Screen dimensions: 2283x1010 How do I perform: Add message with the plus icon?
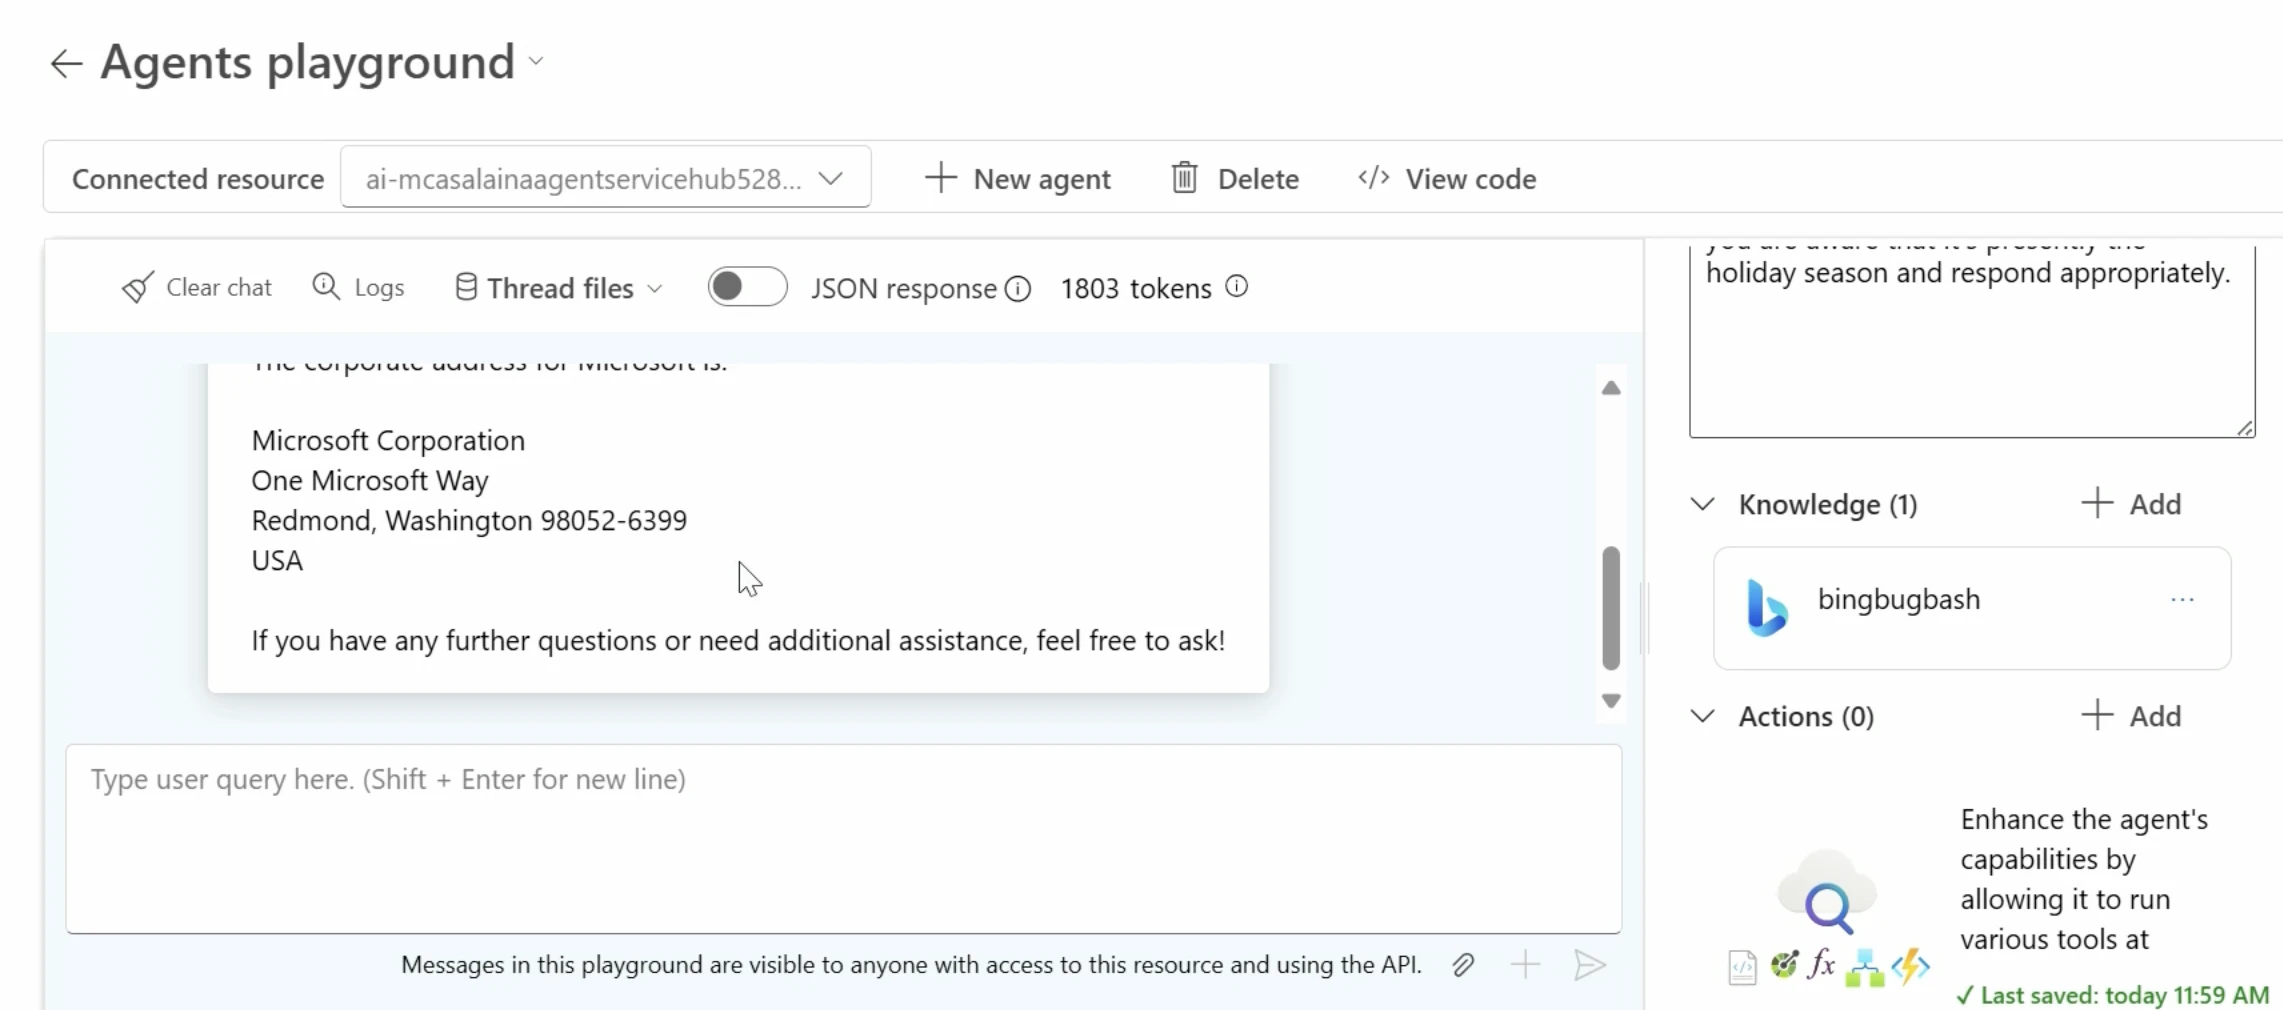click(1525, 965)
